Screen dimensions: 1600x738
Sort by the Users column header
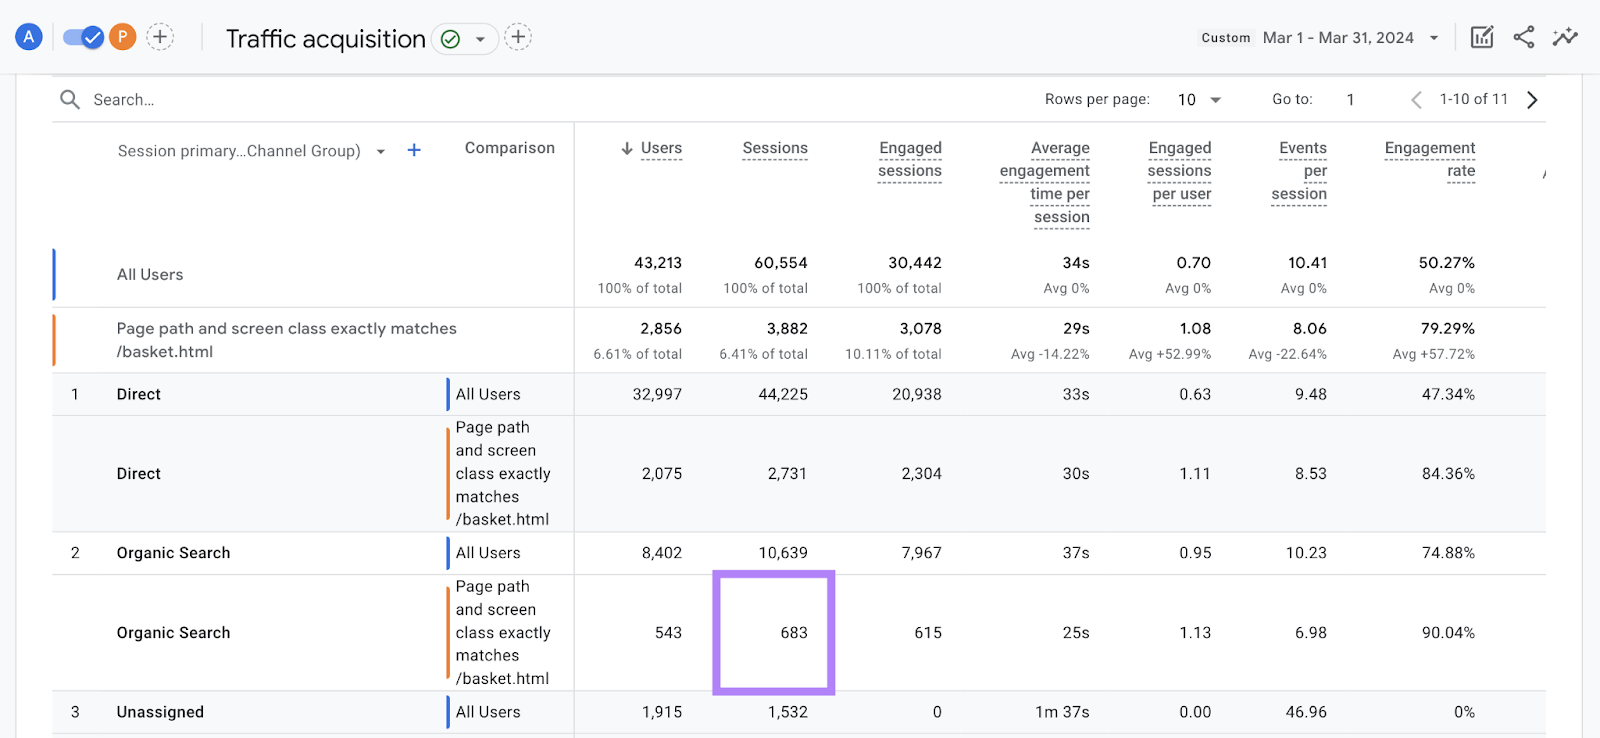[x=660, y=148]
